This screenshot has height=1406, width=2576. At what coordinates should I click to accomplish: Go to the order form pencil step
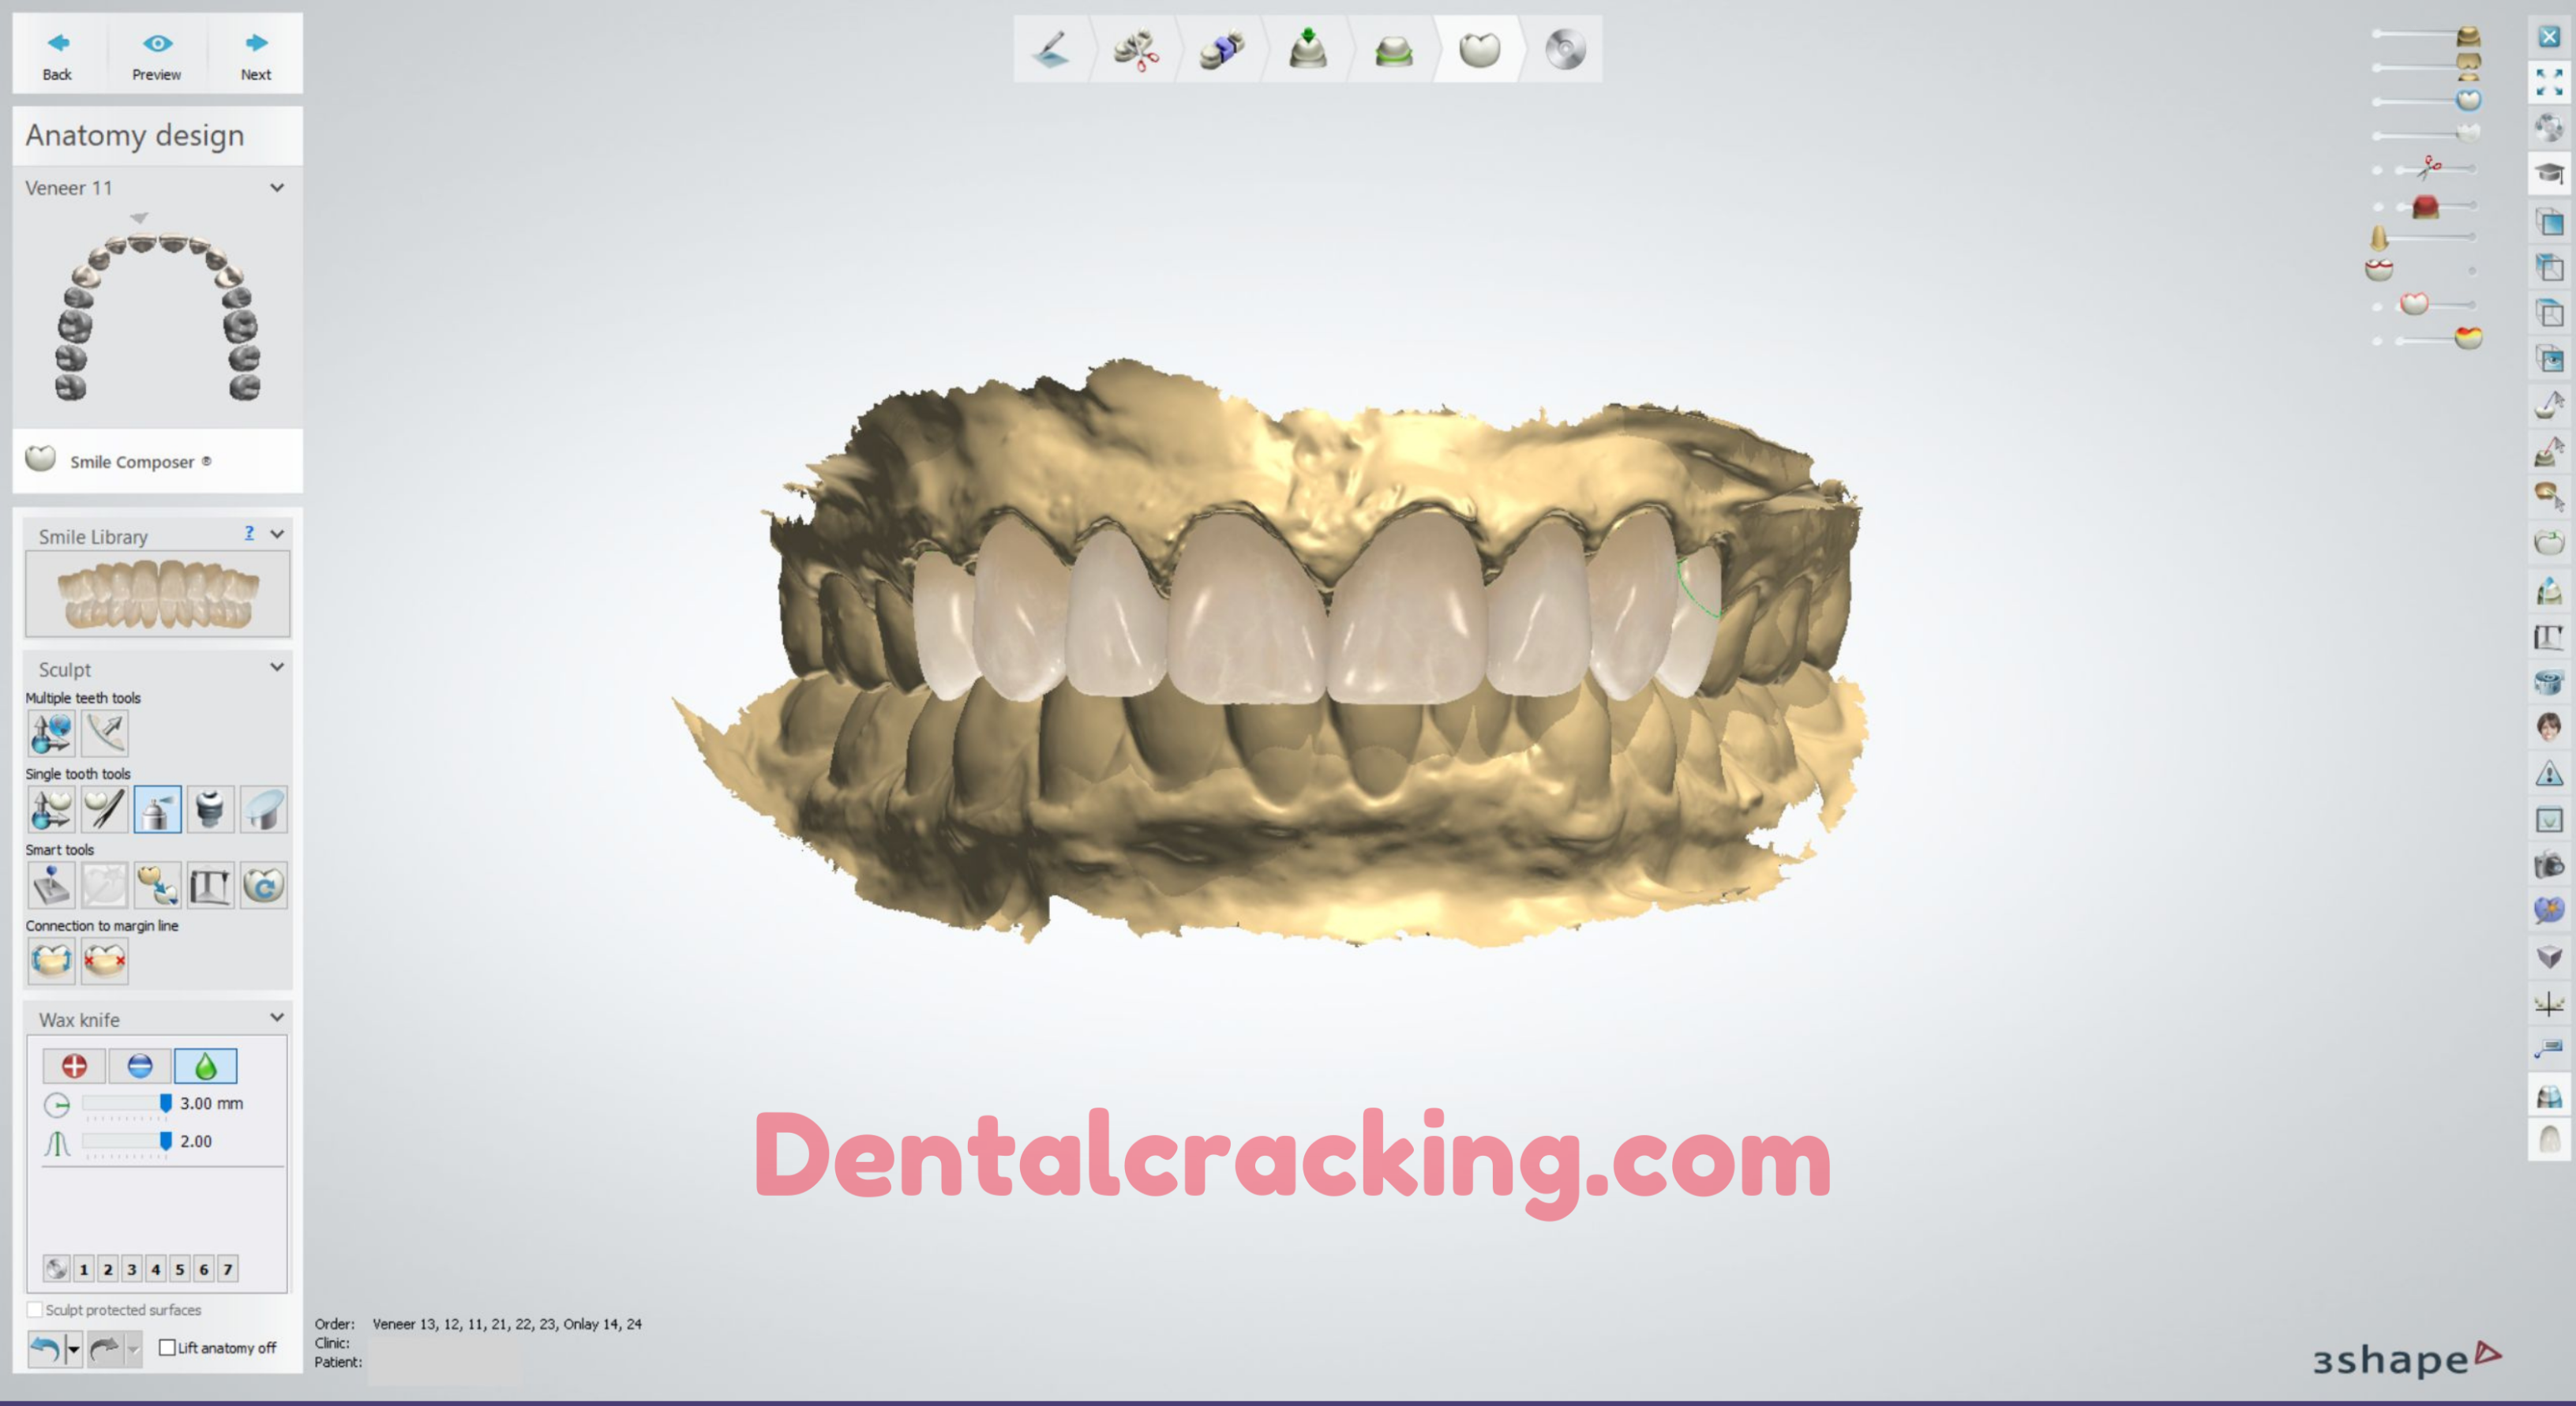click(1052, 49)
